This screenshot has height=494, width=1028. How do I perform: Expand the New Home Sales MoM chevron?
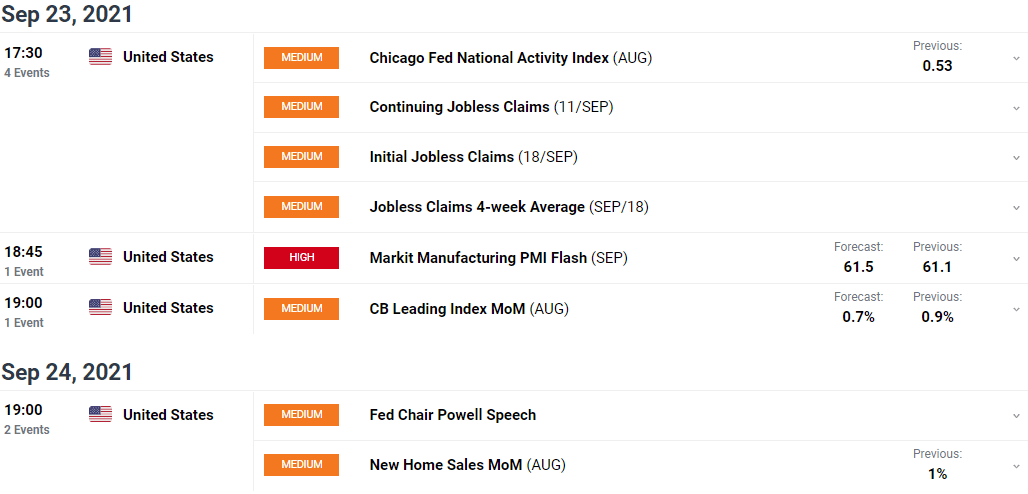1016,466
